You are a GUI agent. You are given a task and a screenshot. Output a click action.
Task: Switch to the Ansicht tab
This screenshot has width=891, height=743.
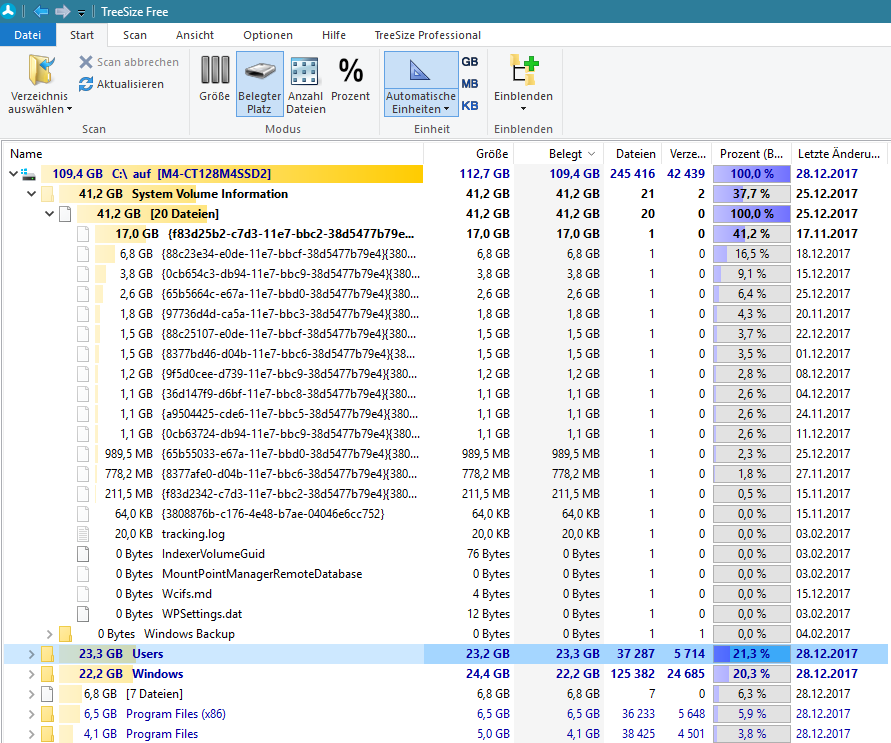[195, 35]
